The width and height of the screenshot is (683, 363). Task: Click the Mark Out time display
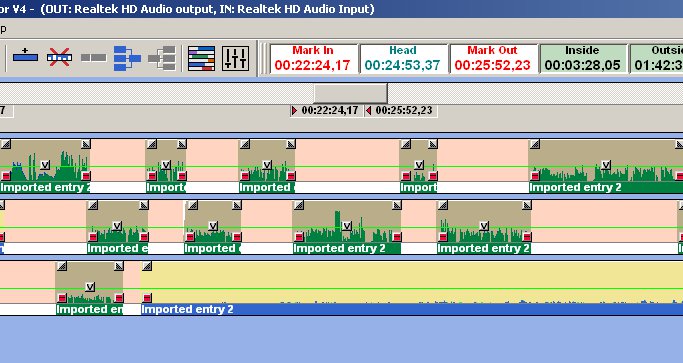(493, 58)
